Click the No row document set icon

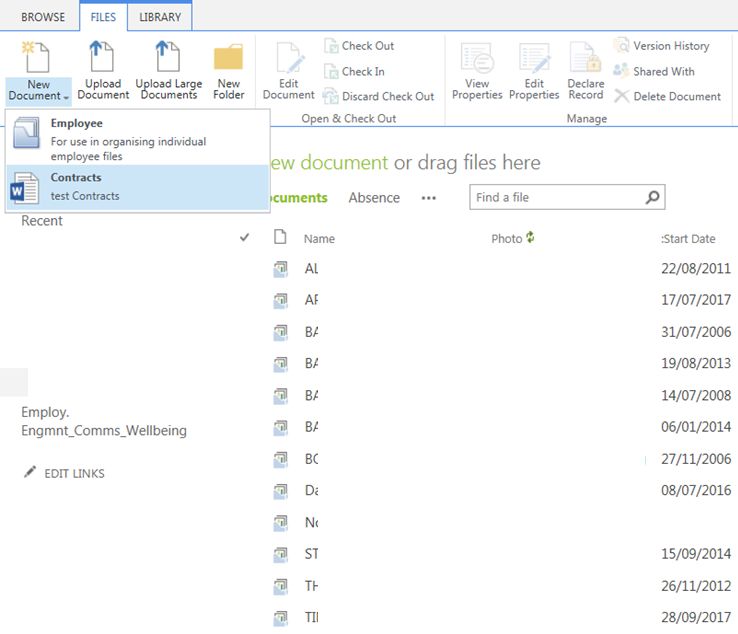281,522
